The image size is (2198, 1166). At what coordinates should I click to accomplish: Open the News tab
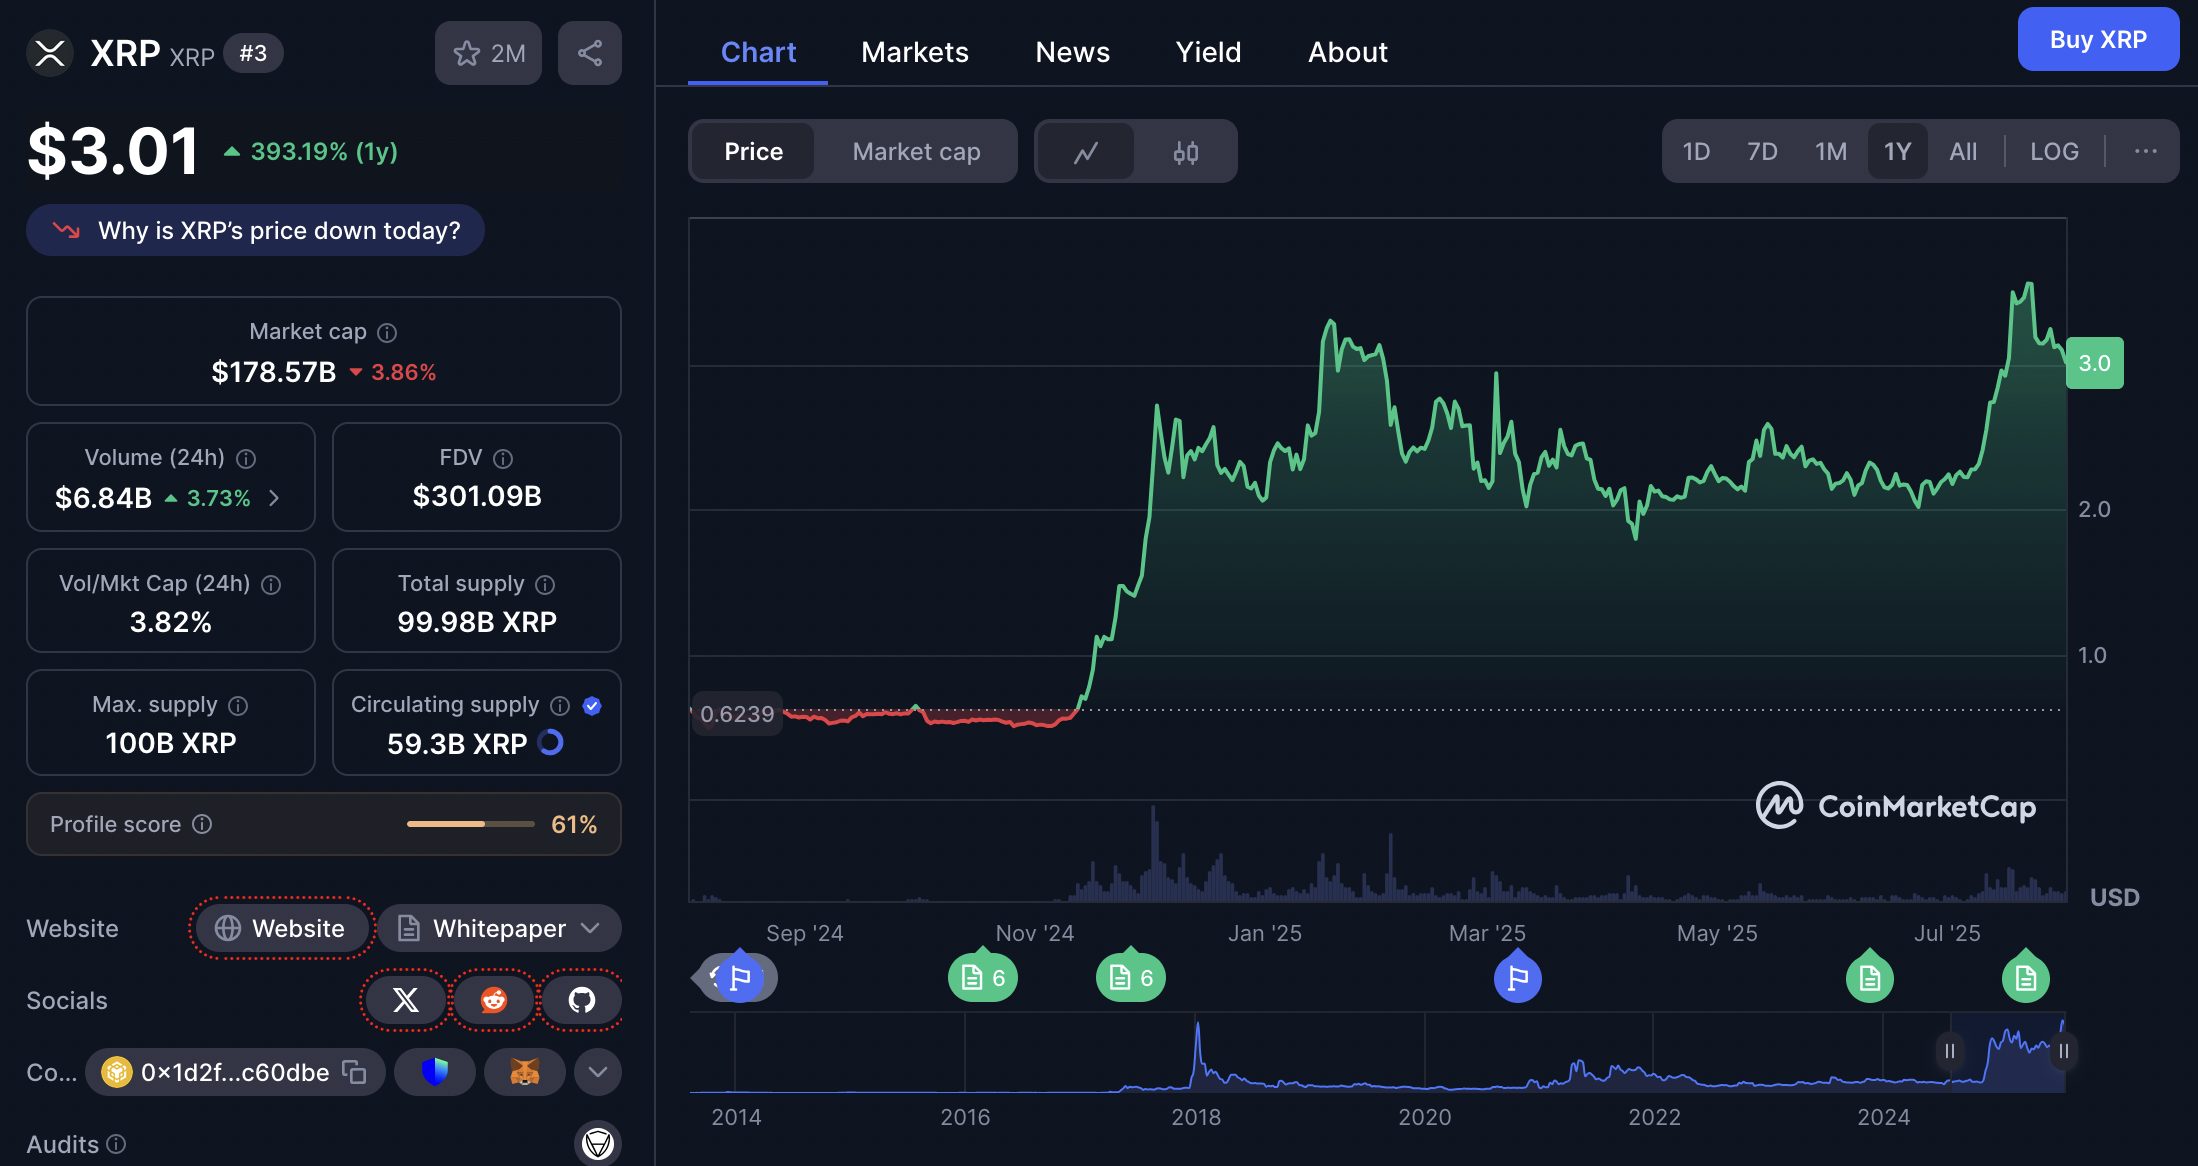(1072, 52)
